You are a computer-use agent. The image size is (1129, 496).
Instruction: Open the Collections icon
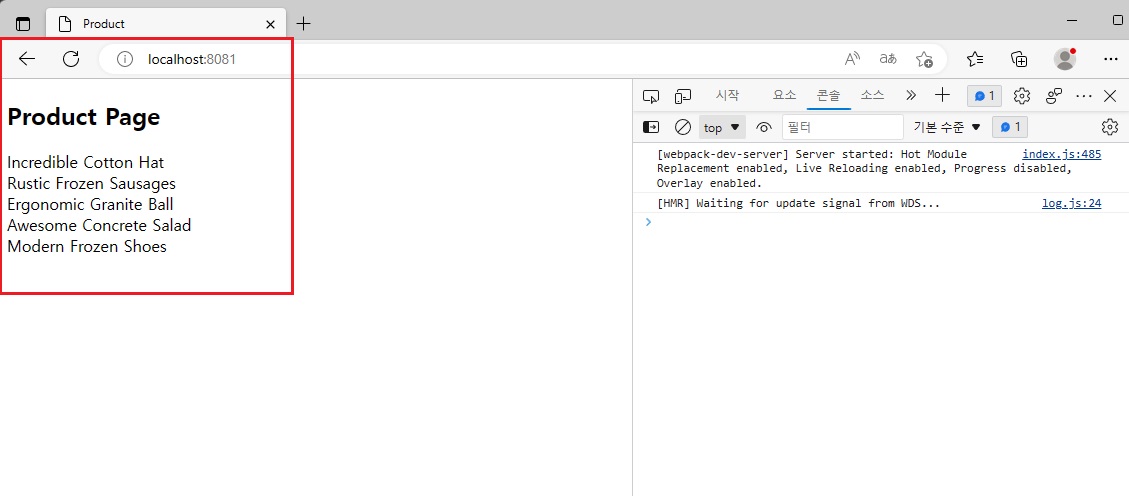click(1019, 59)
